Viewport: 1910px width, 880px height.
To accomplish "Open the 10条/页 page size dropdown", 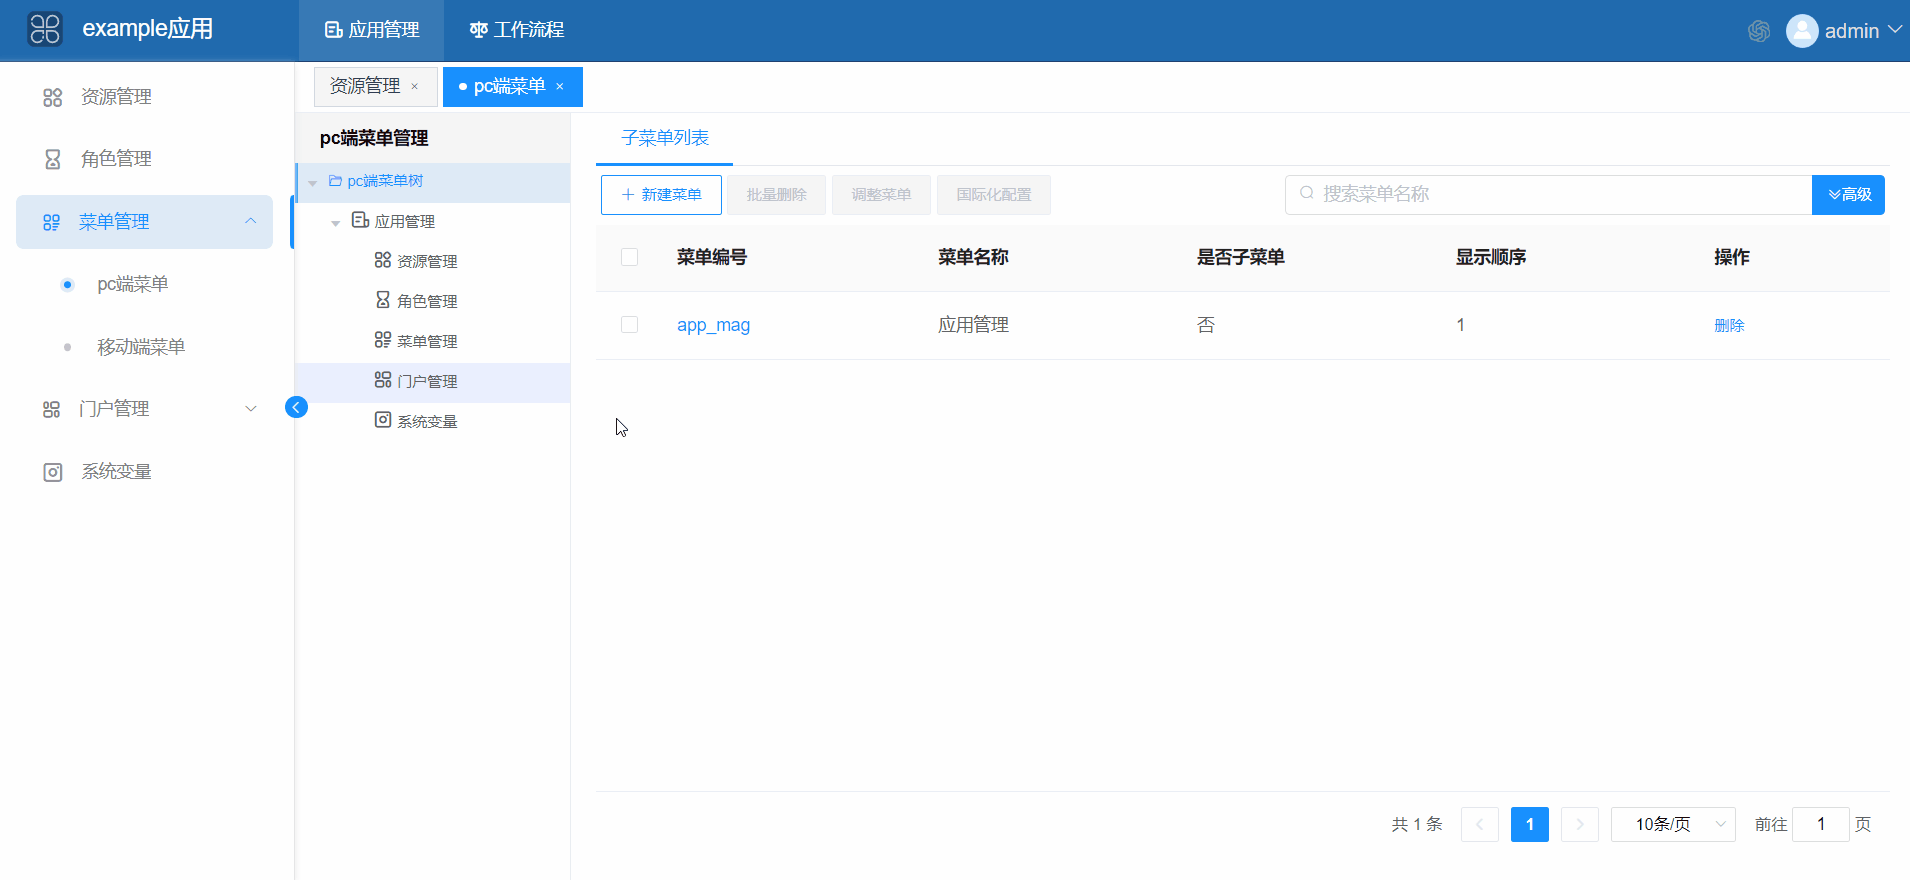I will pos(1672,825).
